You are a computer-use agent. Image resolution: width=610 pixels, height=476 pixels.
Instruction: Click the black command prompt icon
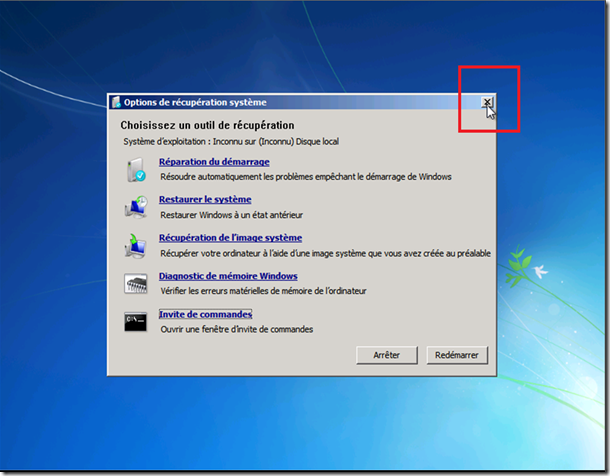coord(135,322)
